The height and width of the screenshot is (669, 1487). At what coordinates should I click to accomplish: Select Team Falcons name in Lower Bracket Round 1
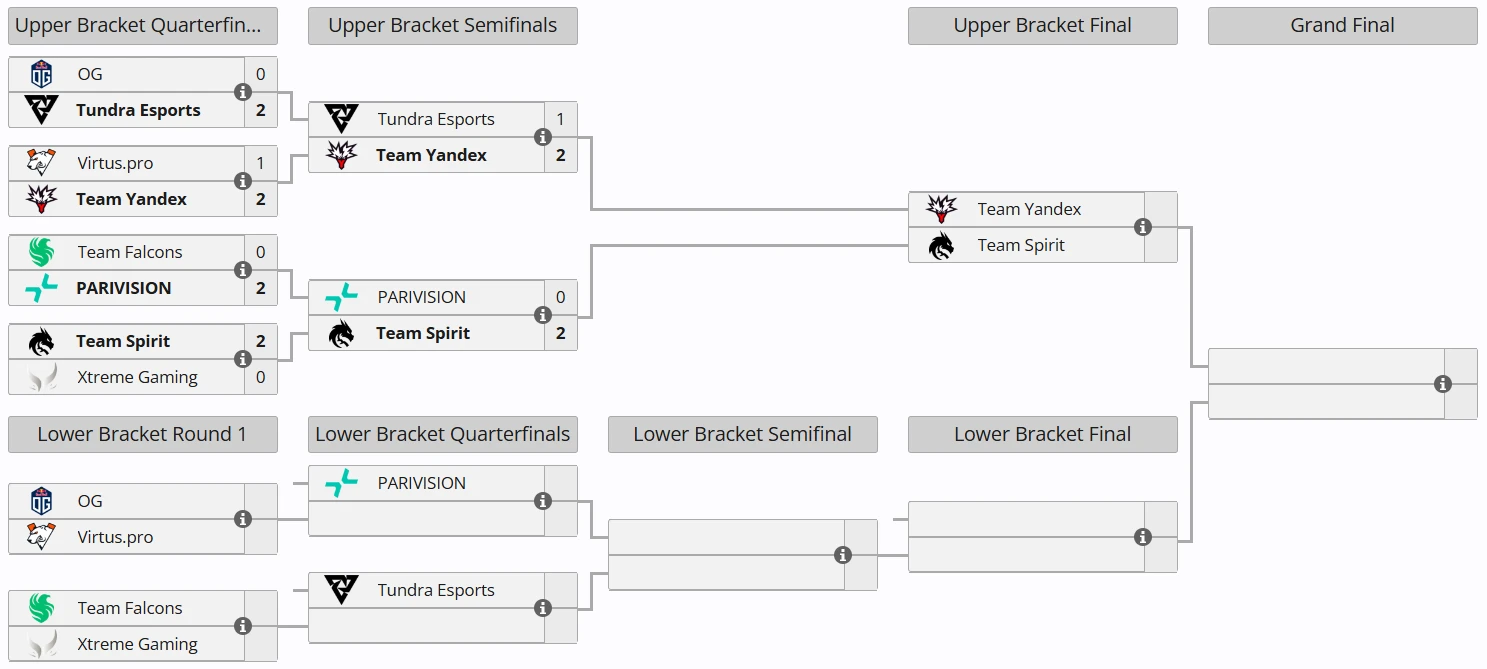click(130, 608)
